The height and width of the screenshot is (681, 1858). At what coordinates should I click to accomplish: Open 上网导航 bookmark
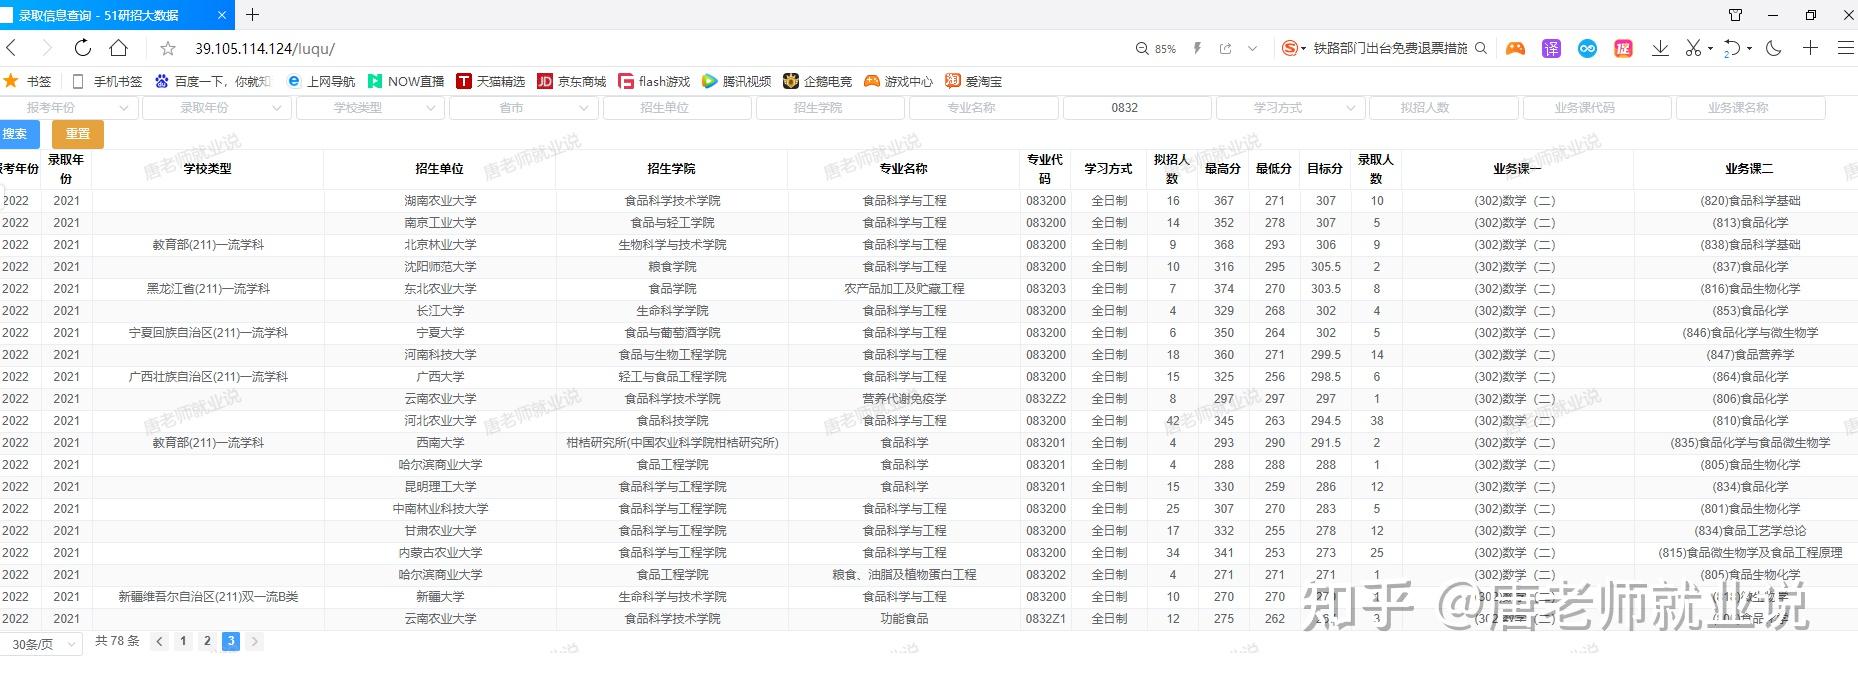coord(321,81)
